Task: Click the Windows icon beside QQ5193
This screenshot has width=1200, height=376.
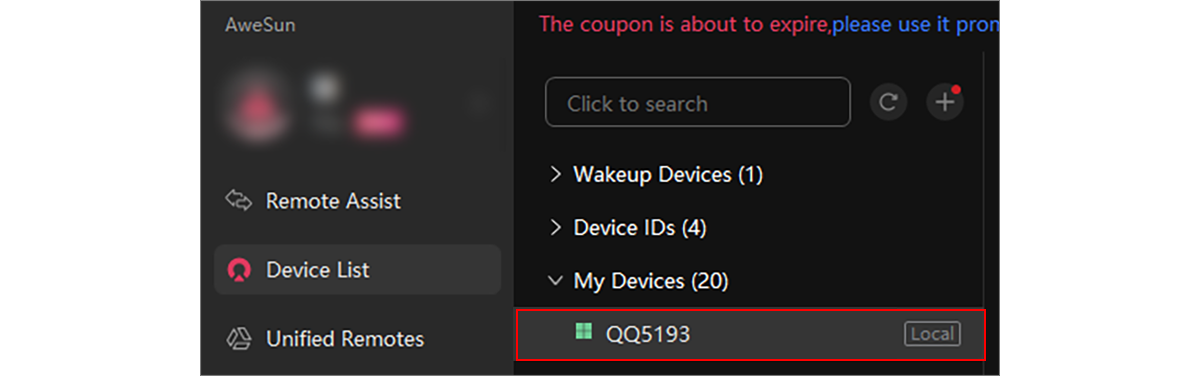Action: tap(584, 331)
